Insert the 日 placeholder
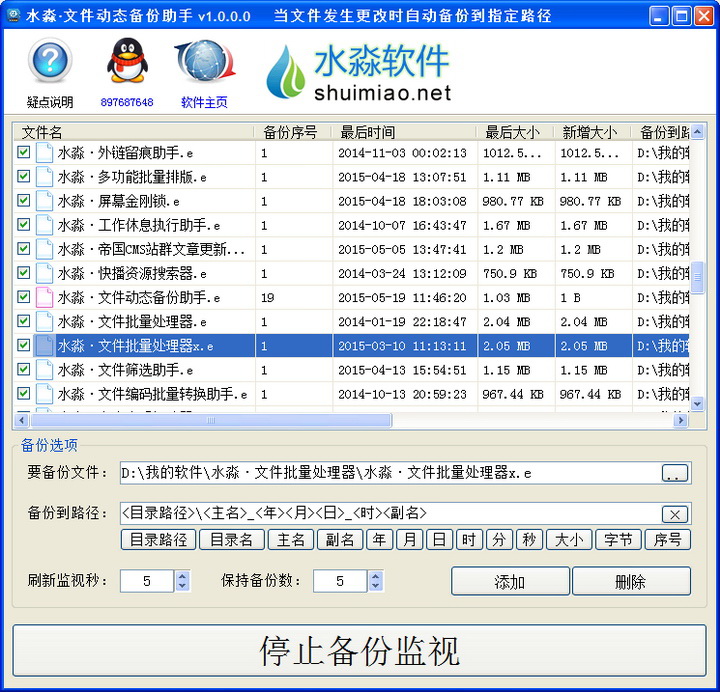This screenshot has height=692, width=720. (439, 540)
